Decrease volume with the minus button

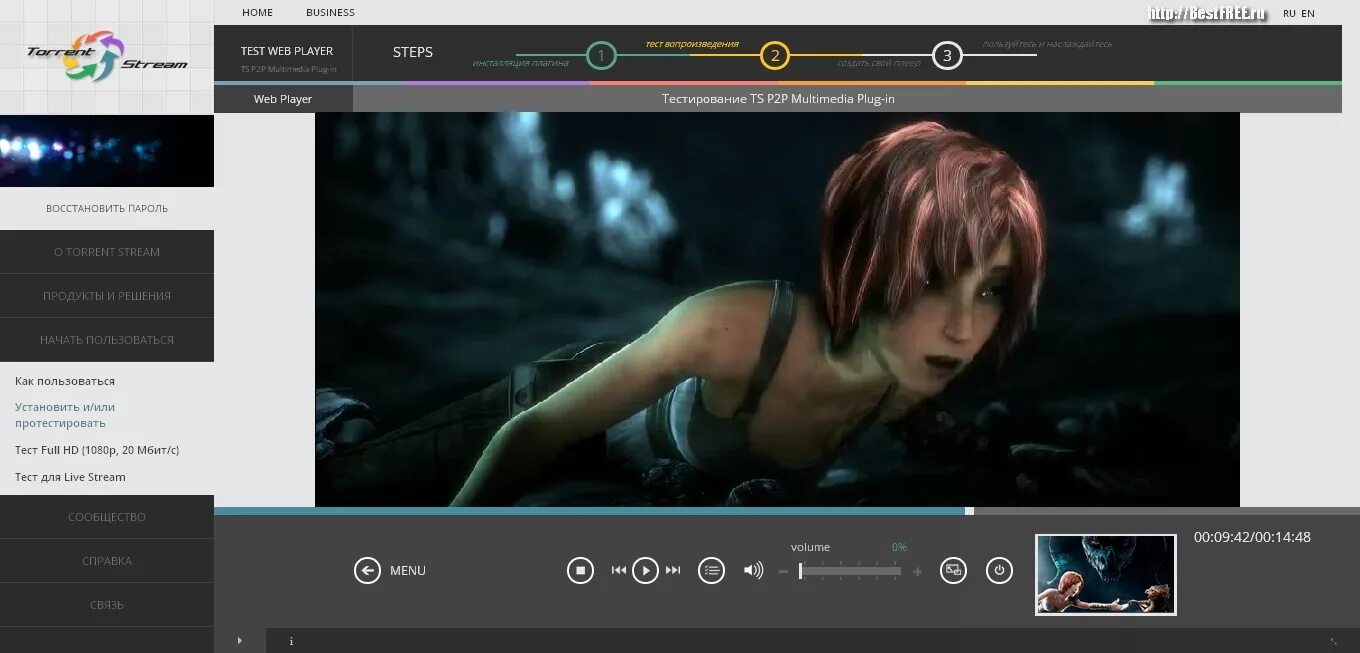click(783, 572)
